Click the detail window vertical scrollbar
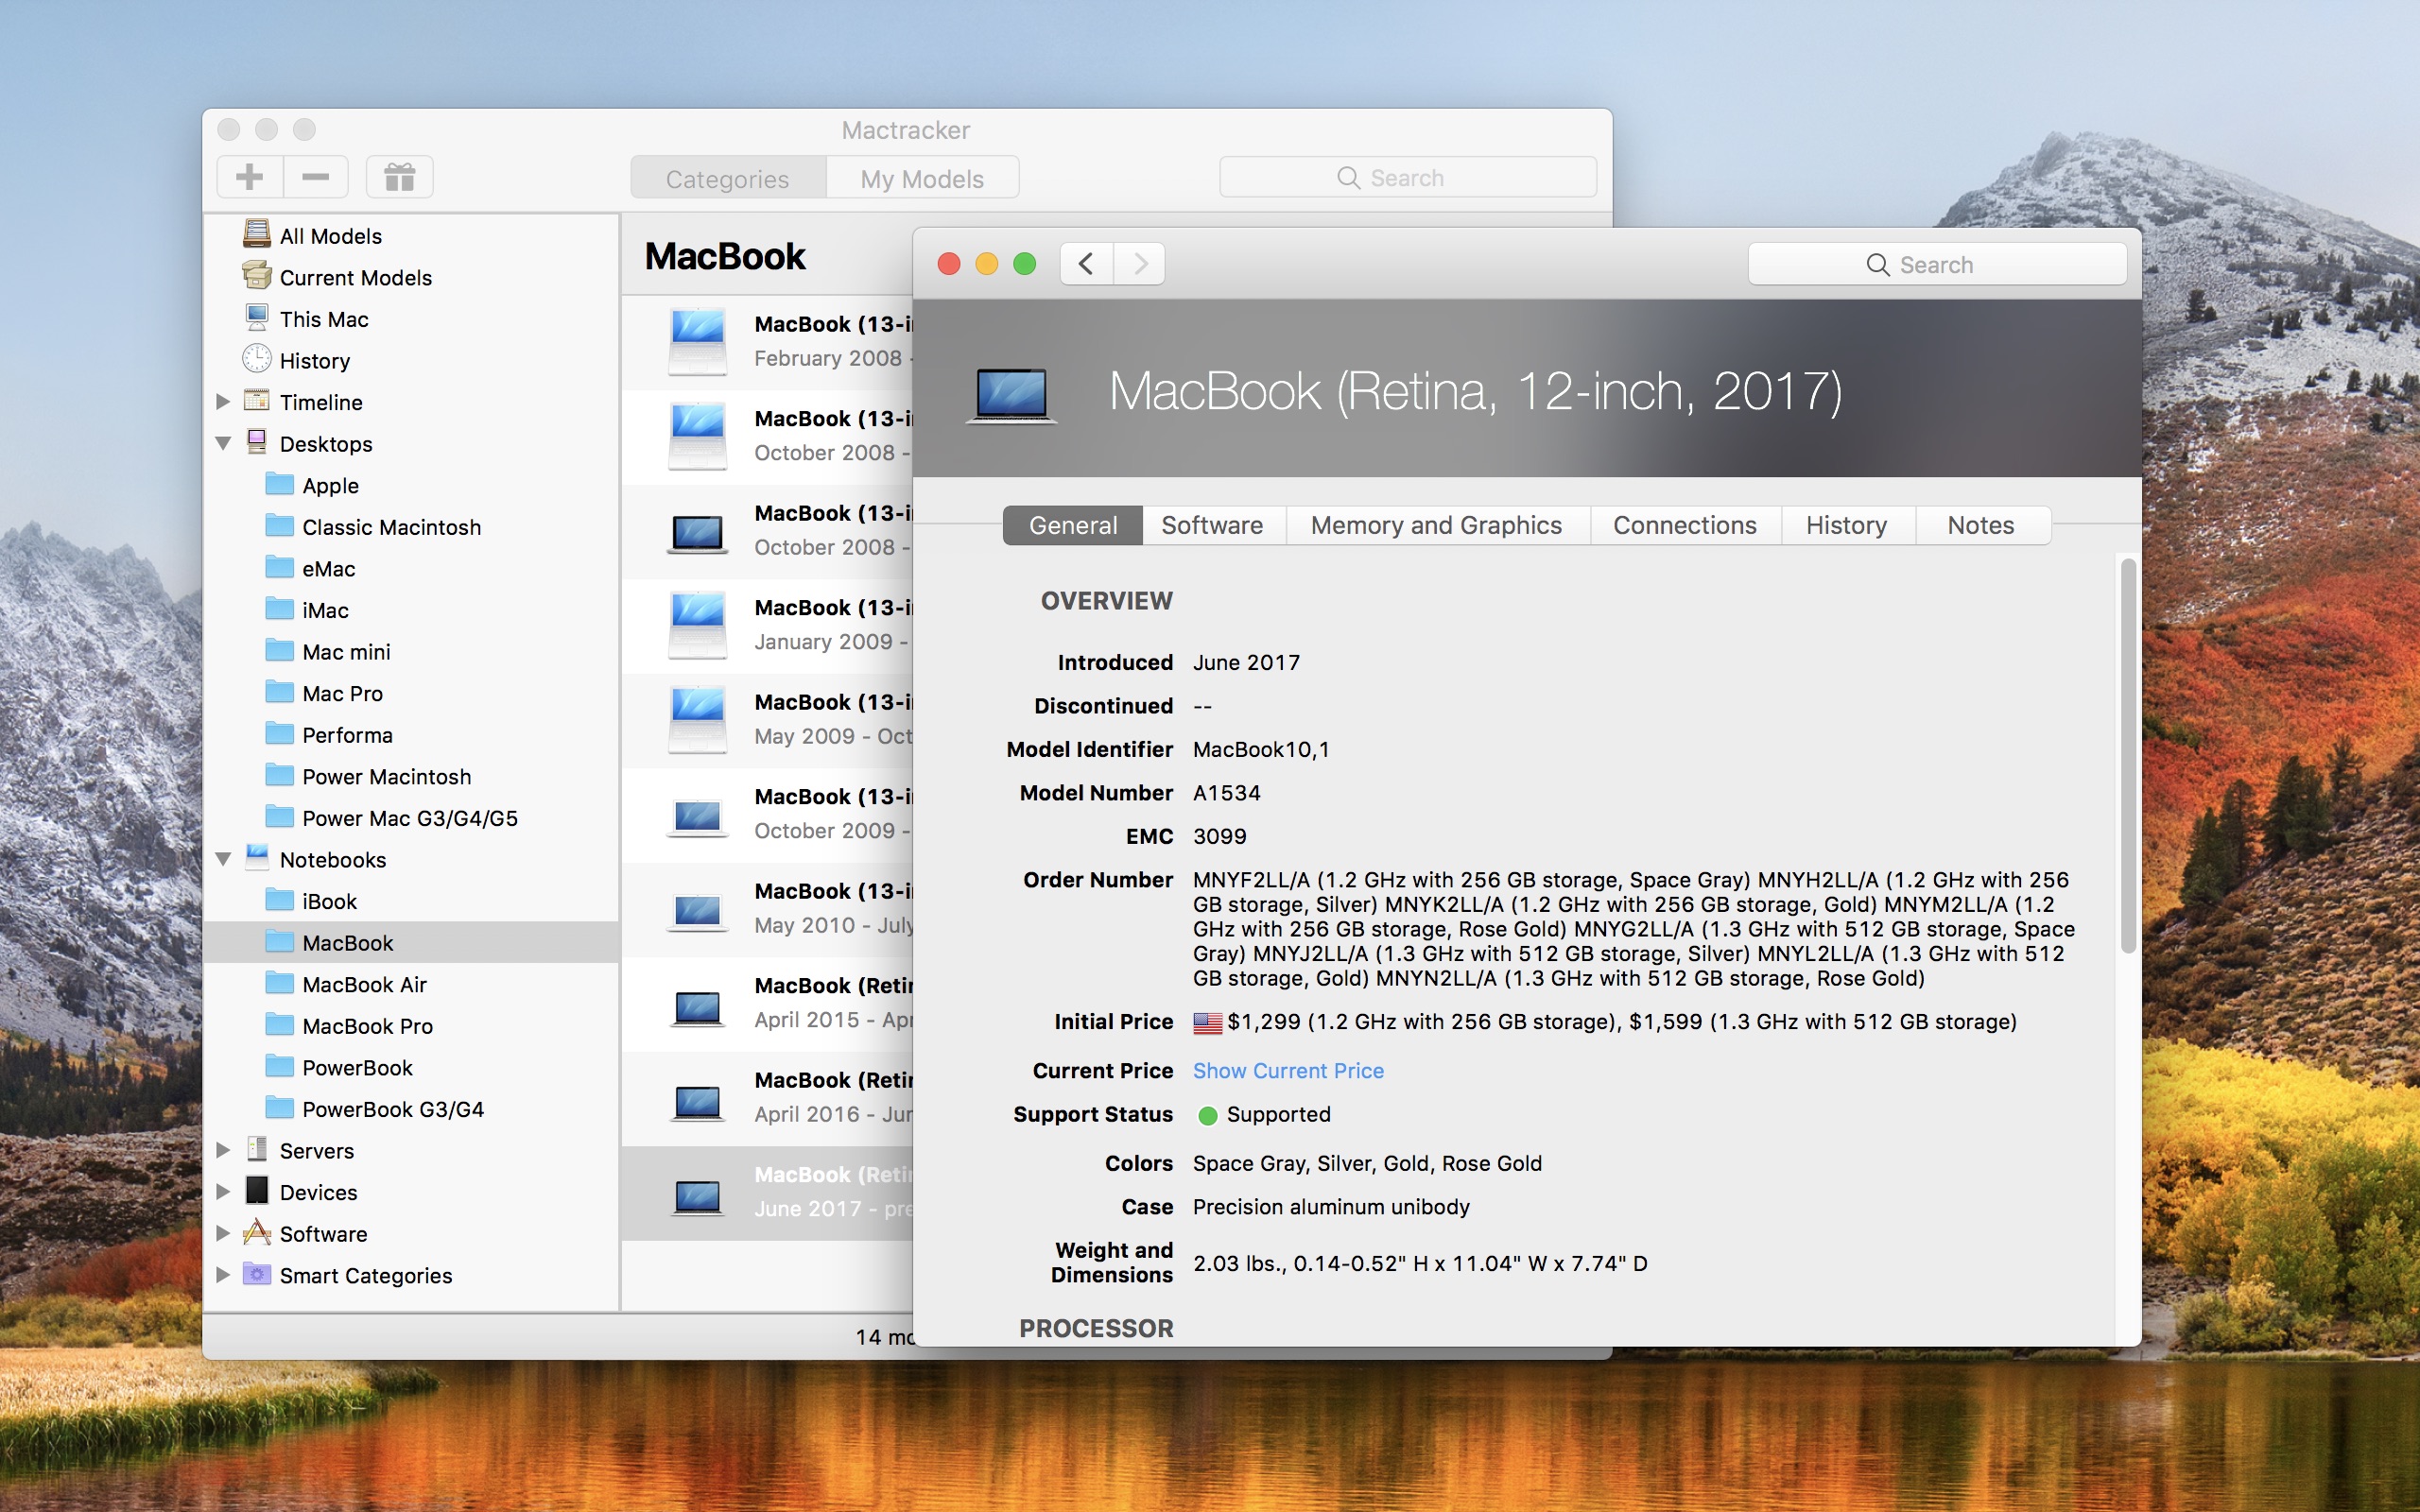The image size is (2420, 1512). point(2128,755)
